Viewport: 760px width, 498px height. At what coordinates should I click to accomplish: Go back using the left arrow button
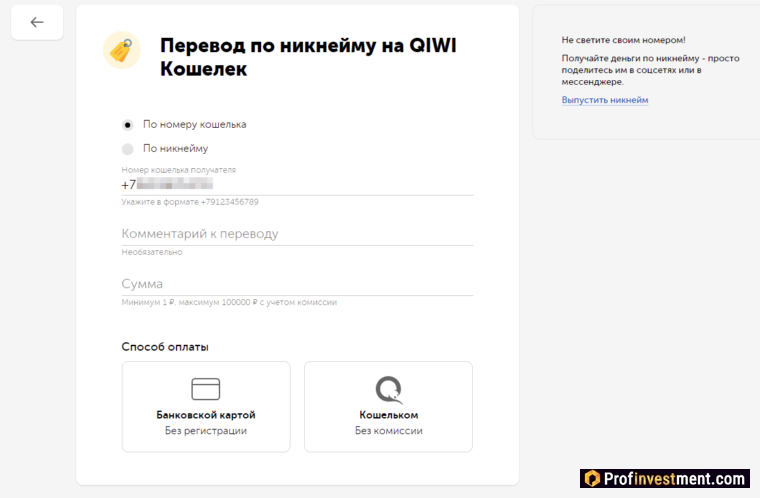37,22
